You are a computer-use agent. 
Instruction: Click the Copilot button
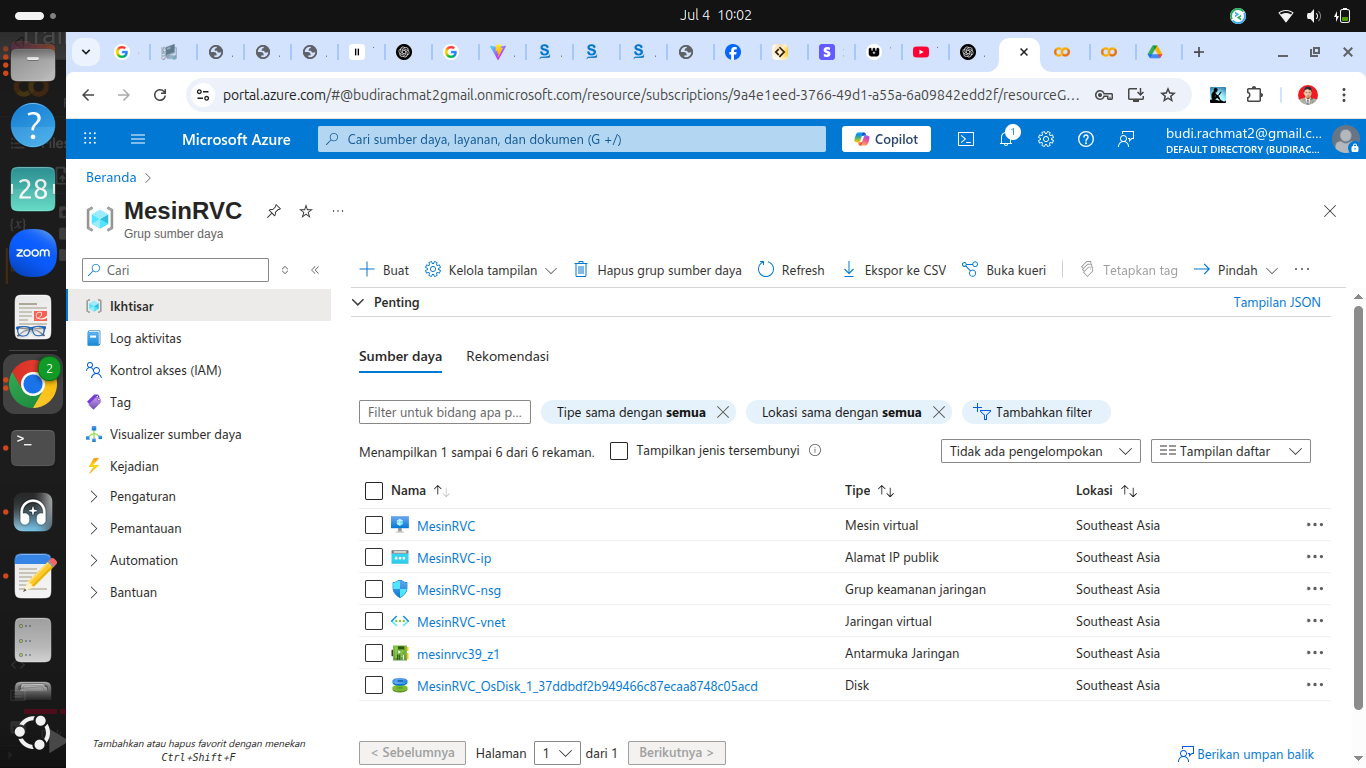point(886,139)
